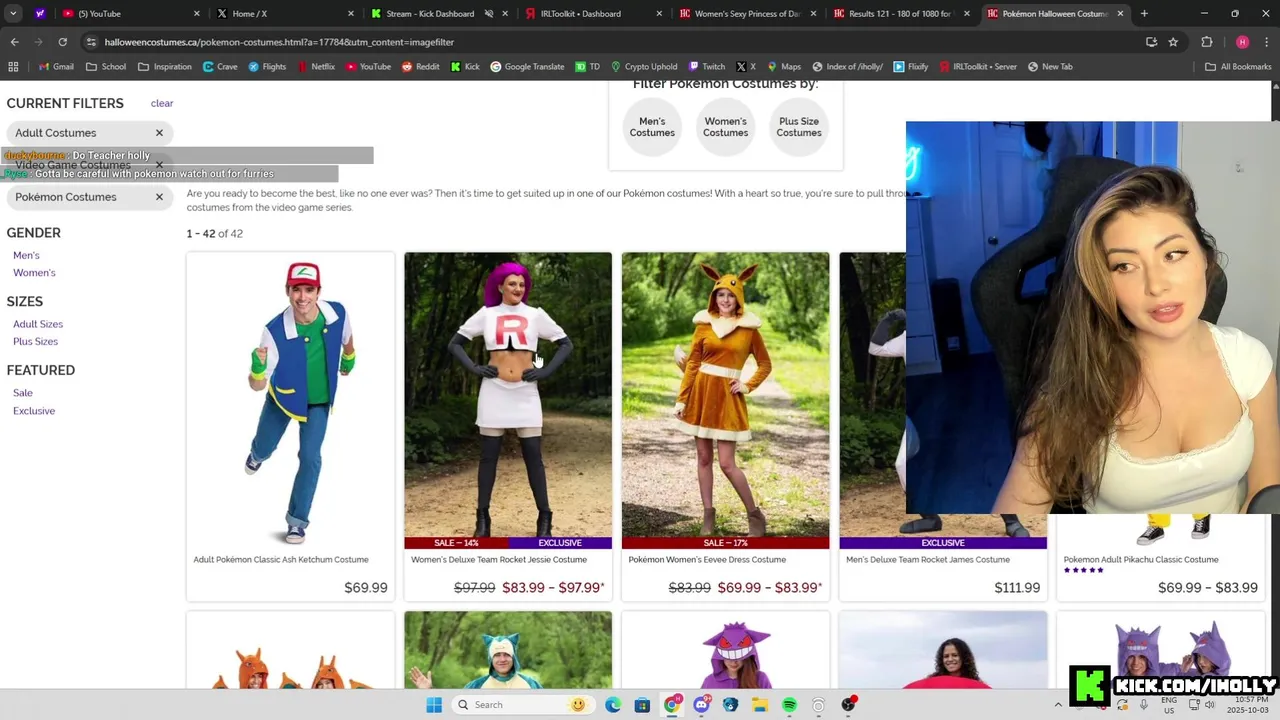Close the YouTube tab

196,14
